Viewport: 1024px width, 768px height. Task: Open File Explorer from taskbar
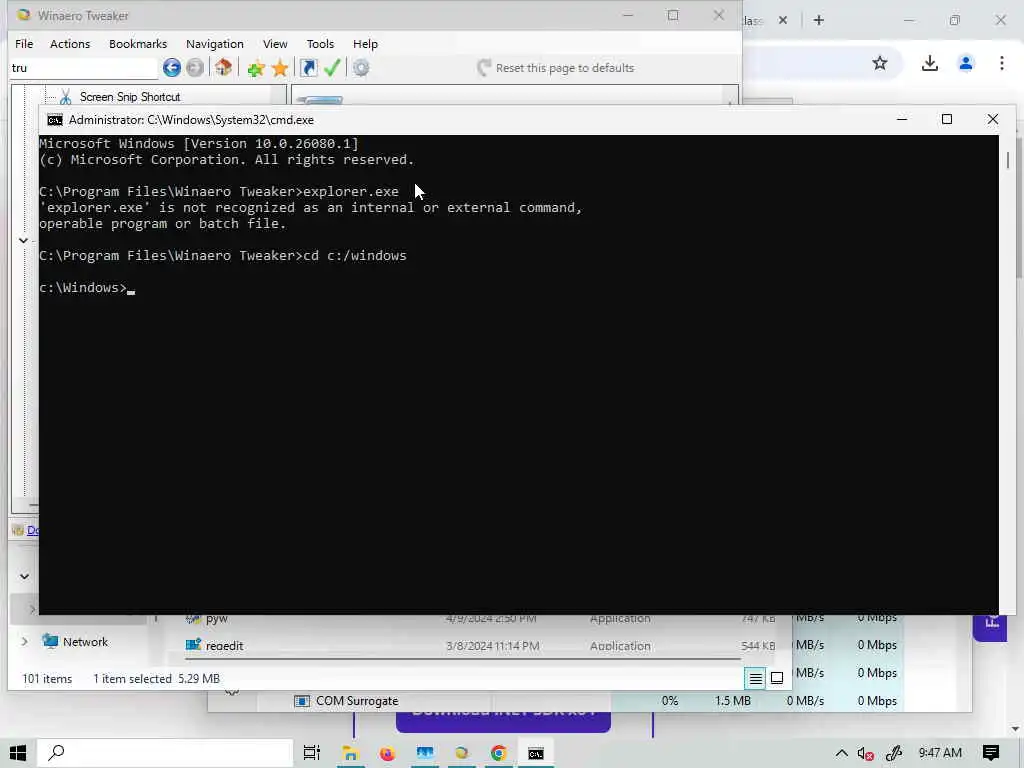pyautogui.click(x=350, y=753)
